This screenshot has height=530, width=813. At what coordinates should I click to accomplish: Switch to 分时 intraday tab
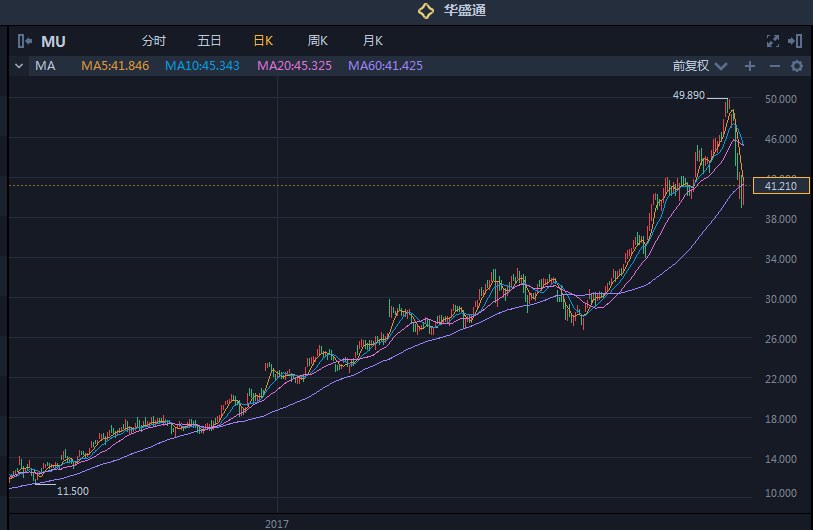154,41
